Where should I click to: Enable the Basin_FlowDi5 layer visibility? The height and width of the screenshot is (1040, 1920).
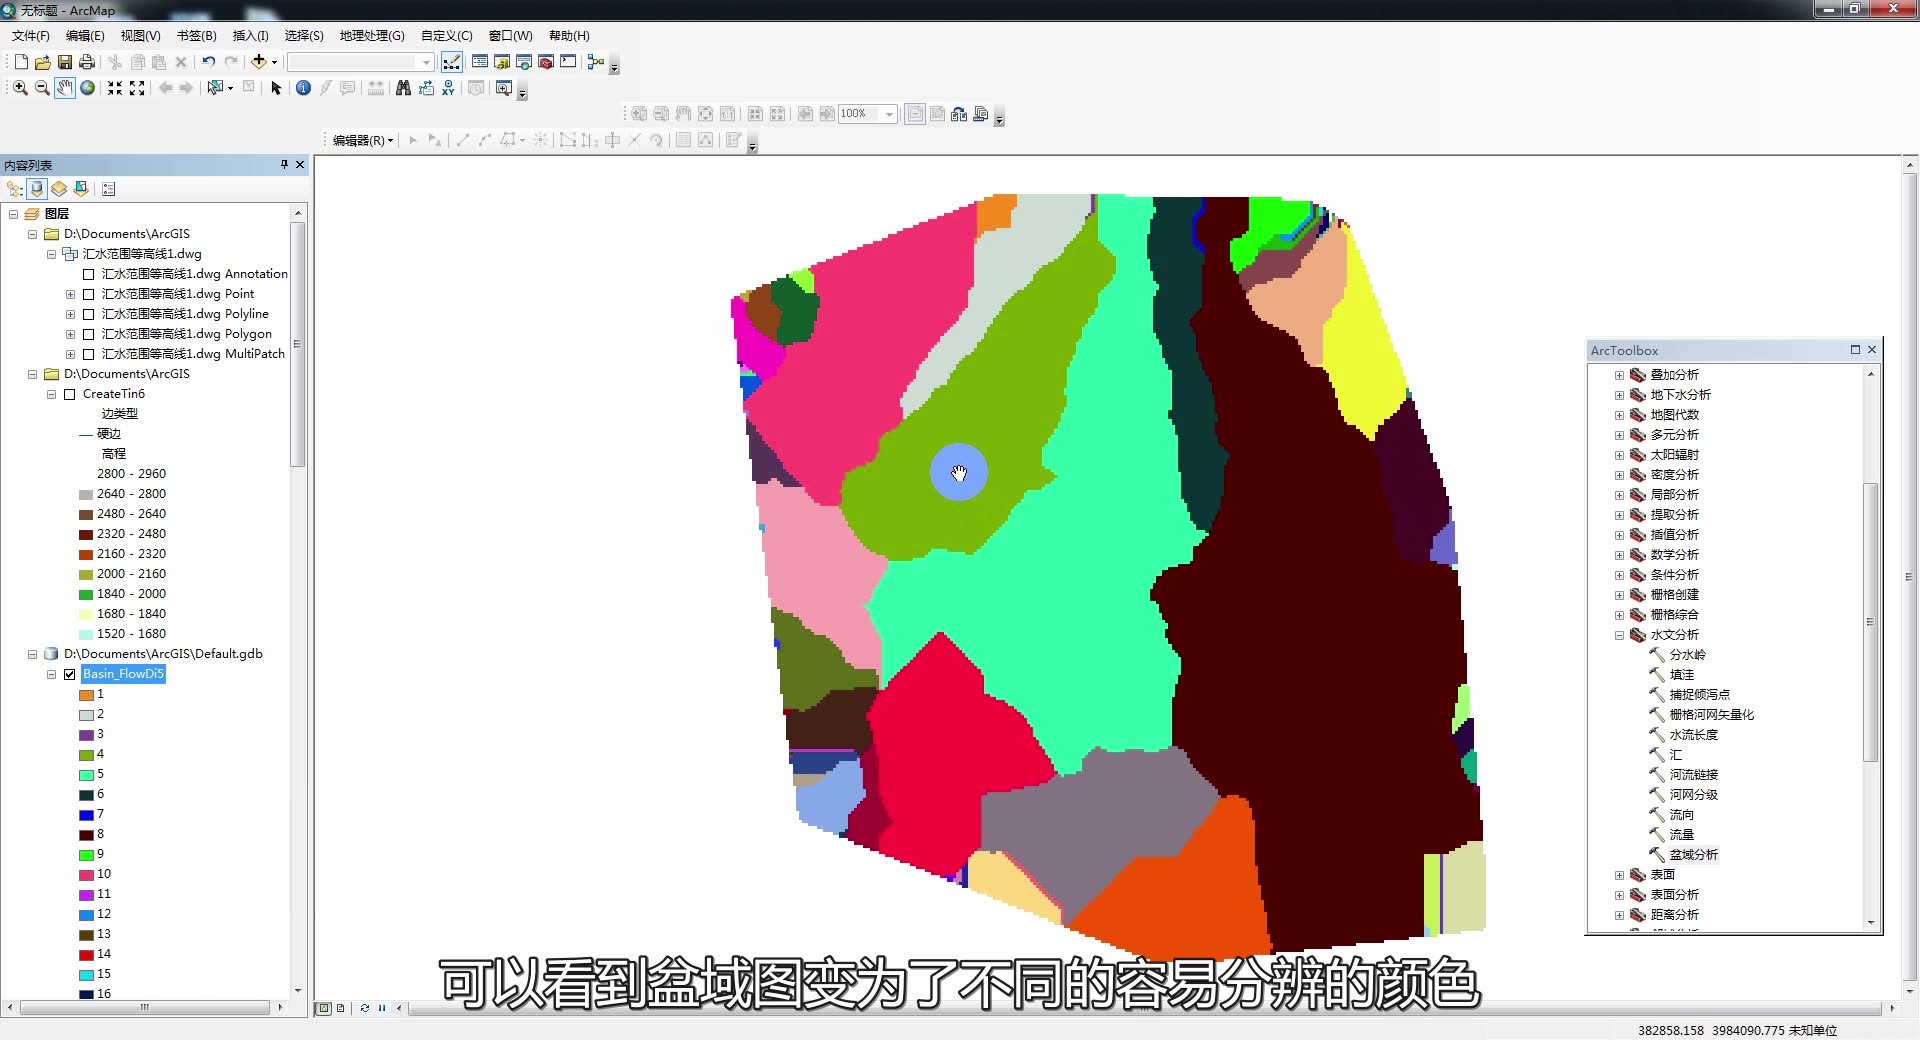70,674
